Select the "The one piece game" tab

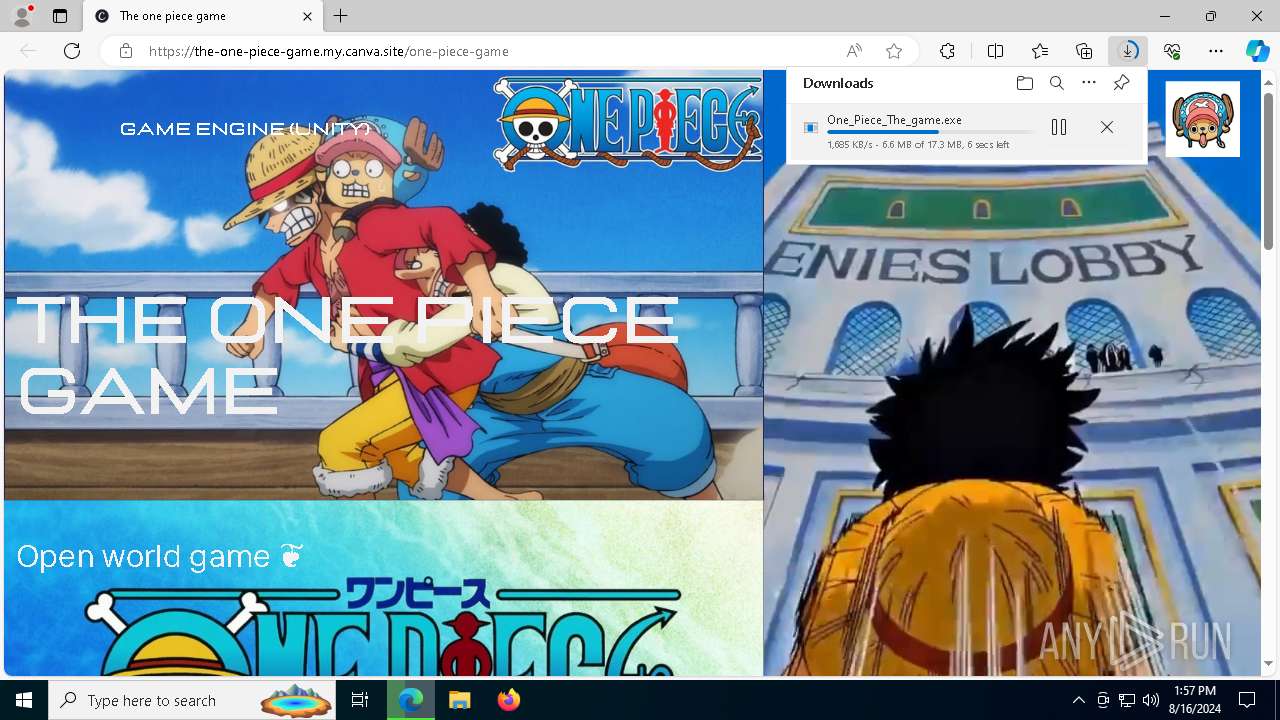[201, 16]
